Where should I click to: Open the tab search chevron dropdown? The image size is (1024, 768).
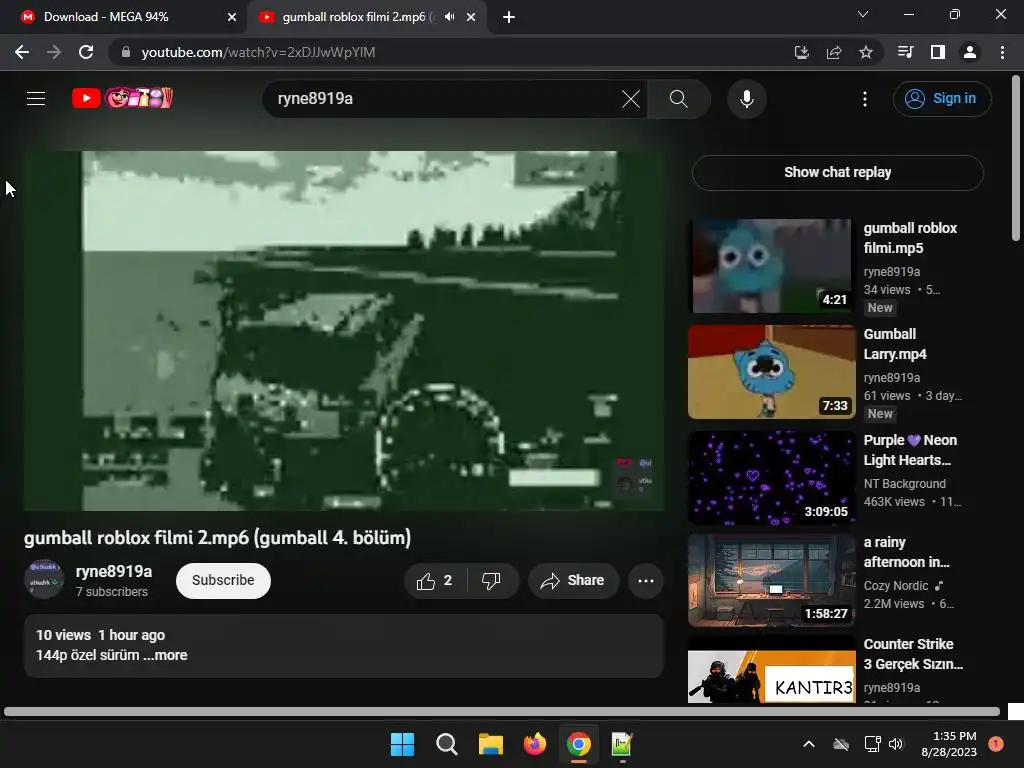[863, 14]
